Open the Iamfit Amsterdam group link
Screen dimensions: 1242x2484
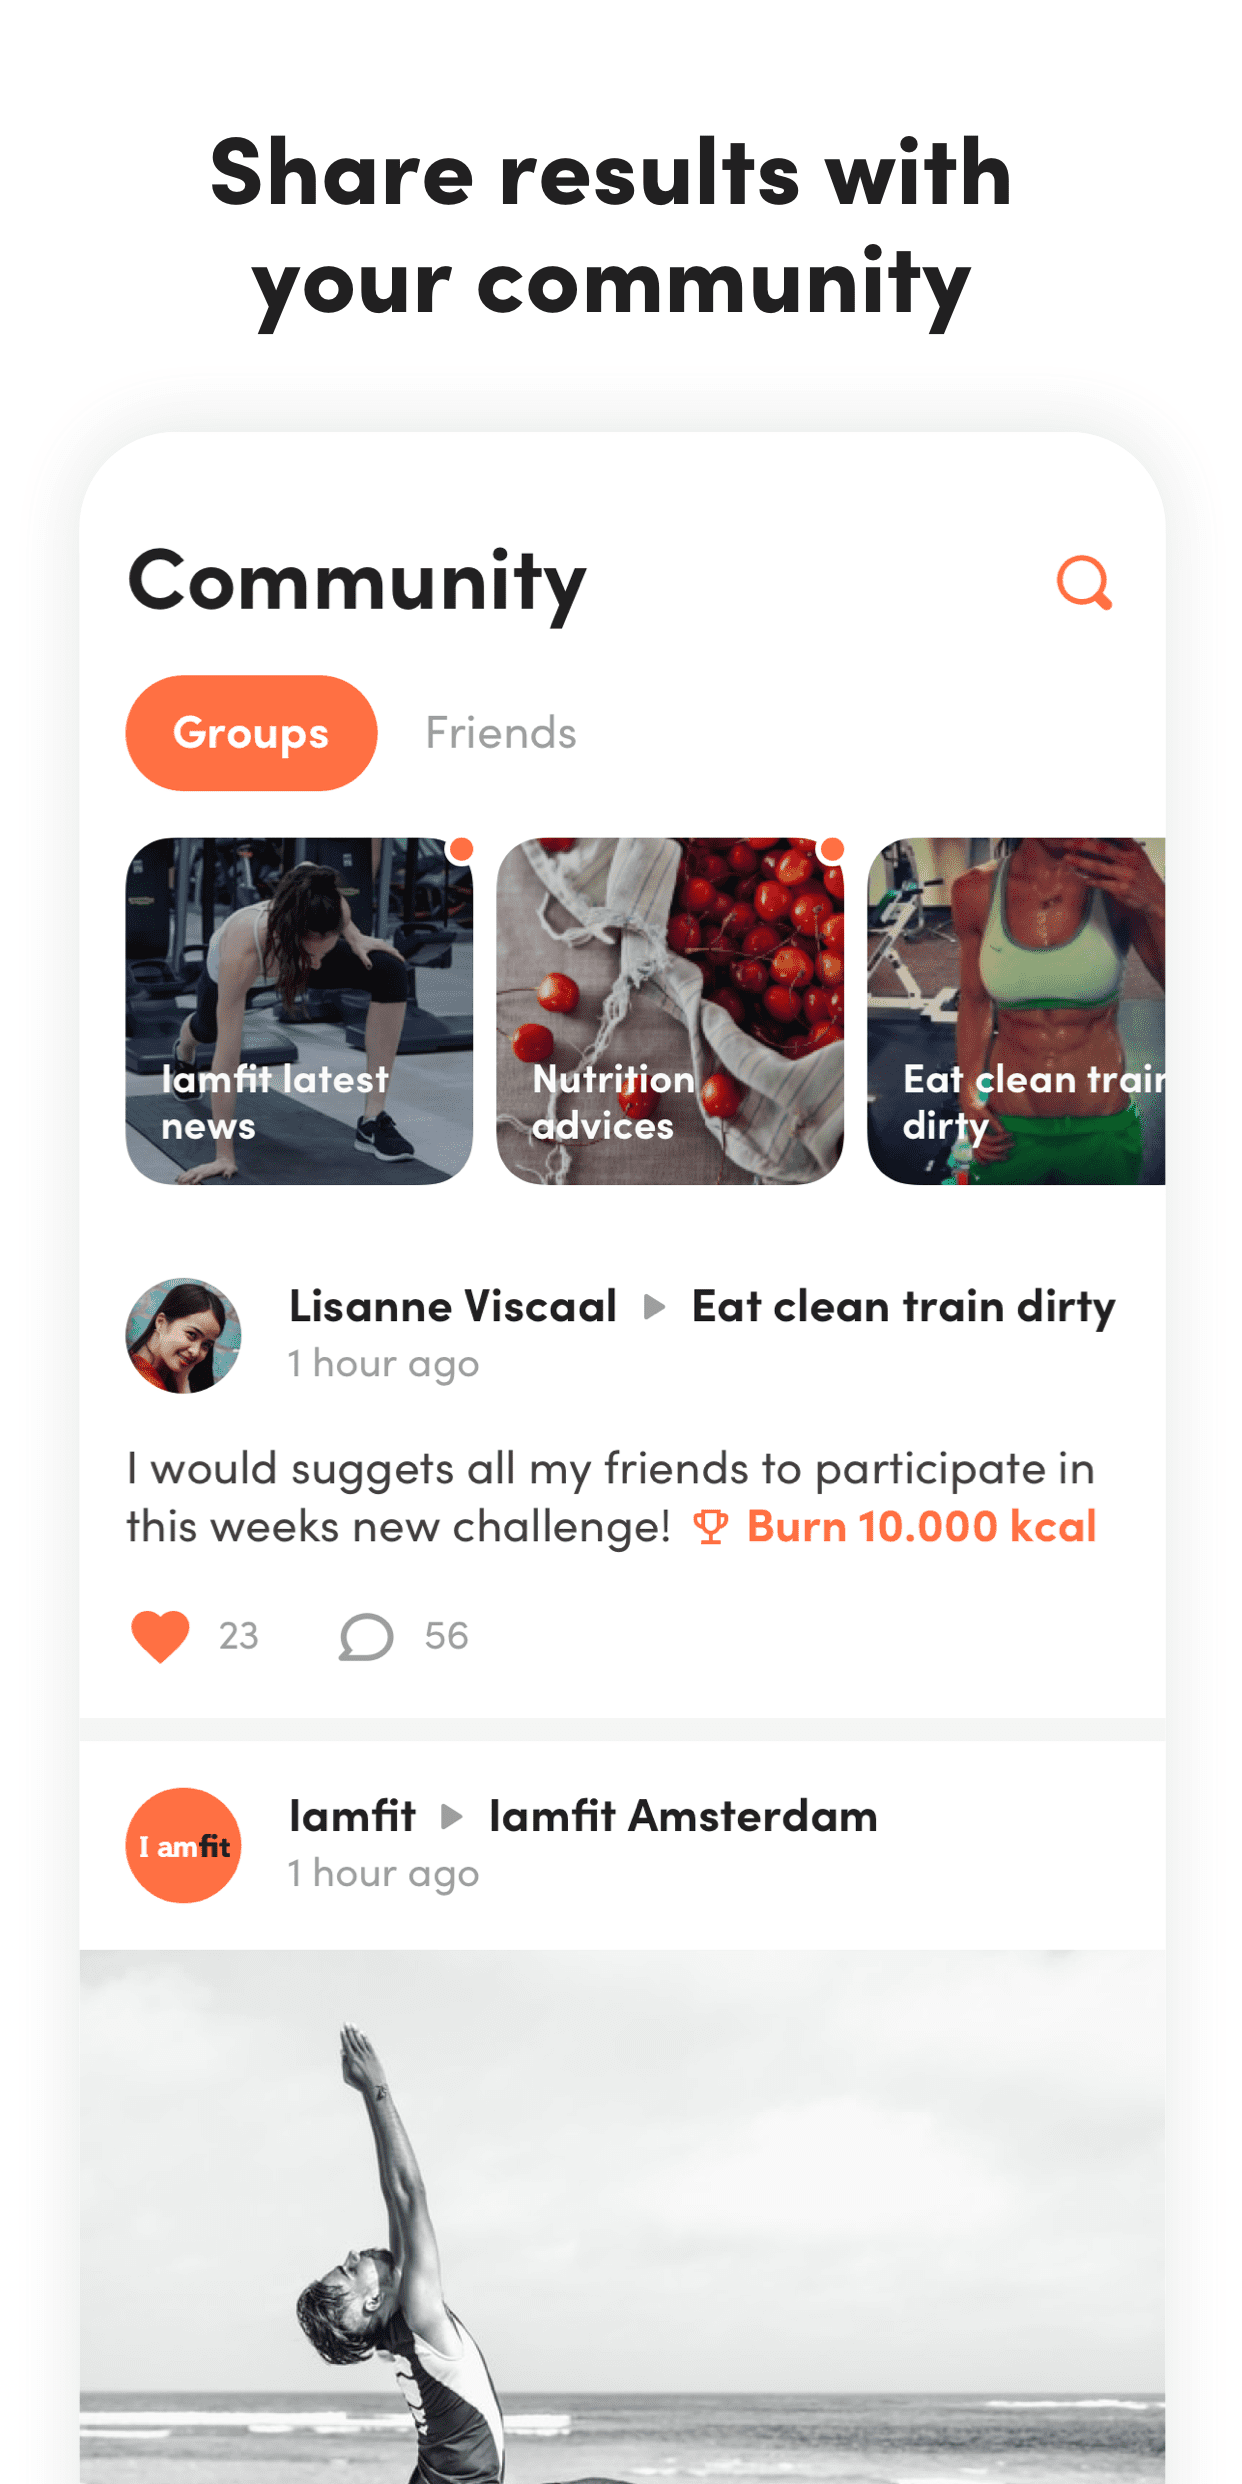coord(683,1816)
